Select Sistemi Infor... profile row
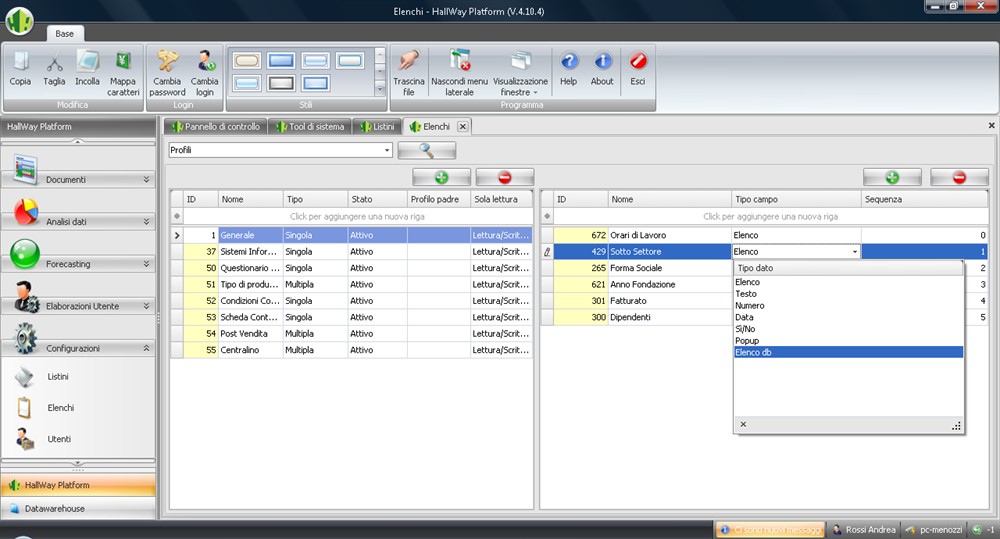 click(351, 252)
